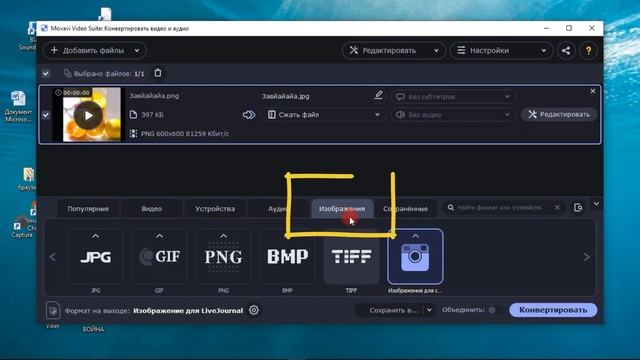Click output format icon at bottom left
The height and width of the screenshot is (360, 640).
[x=53, y=310]
